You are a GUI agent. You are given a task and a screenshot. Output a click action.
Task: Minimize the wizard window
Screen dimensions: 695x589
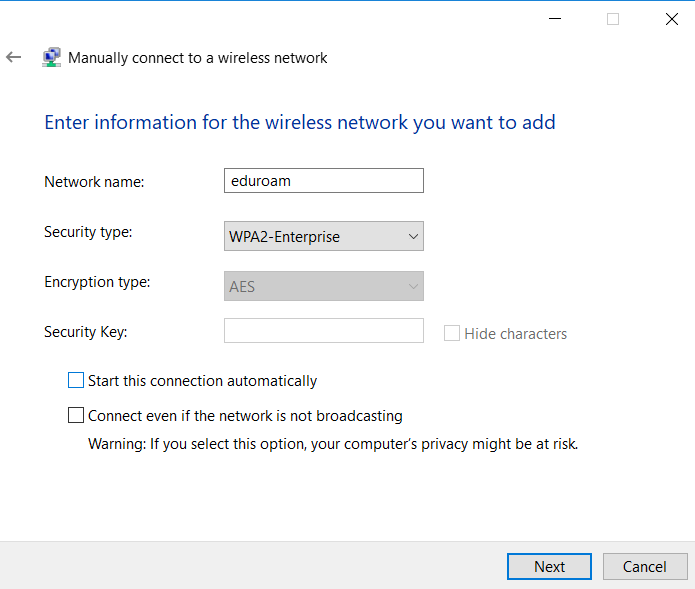tap(555, 19)
